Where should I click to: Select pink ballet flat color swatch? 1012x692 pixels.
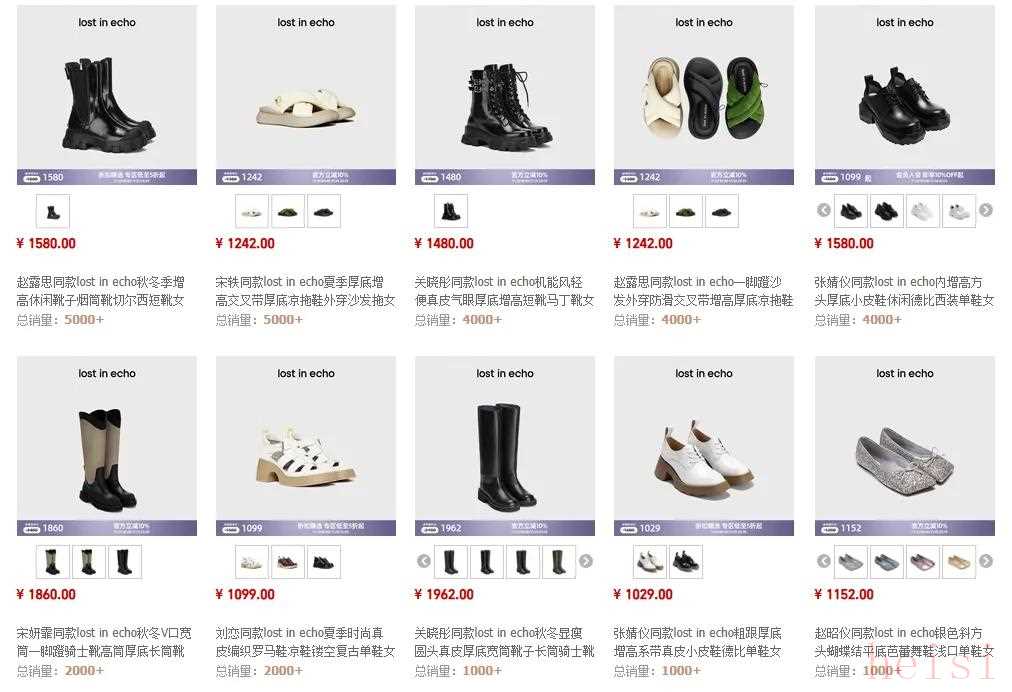(x=923, y=562)
